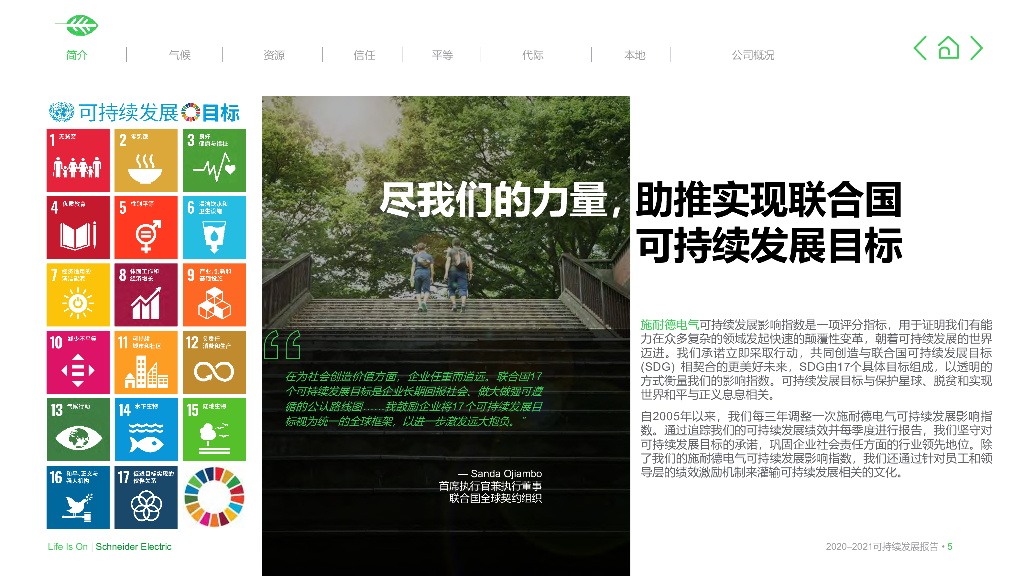Click SDG 14 Life Below Water tile
The image size is (1024, 576).
pyautogui.click(x=146, y=430)
